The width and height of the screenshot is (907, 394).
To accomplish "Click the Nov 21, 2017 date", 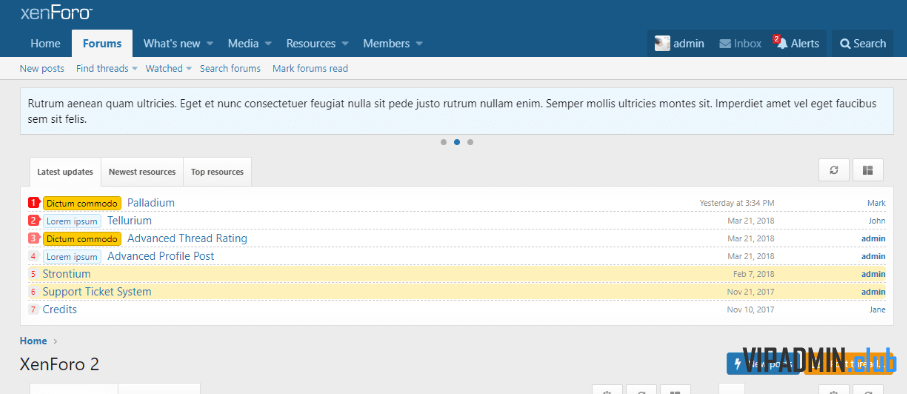I will tap(751, 292).
